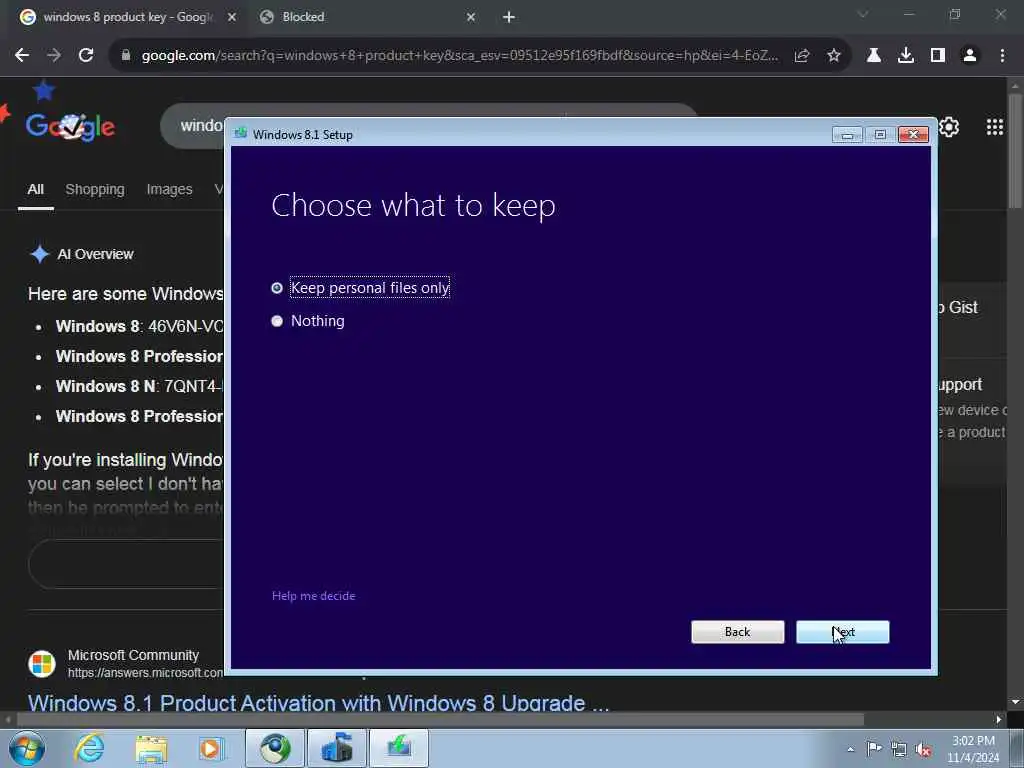The width and height of the screenshot is (1024, 768).
Task: Navigate forward in Chrome
Action: point(54,56)
